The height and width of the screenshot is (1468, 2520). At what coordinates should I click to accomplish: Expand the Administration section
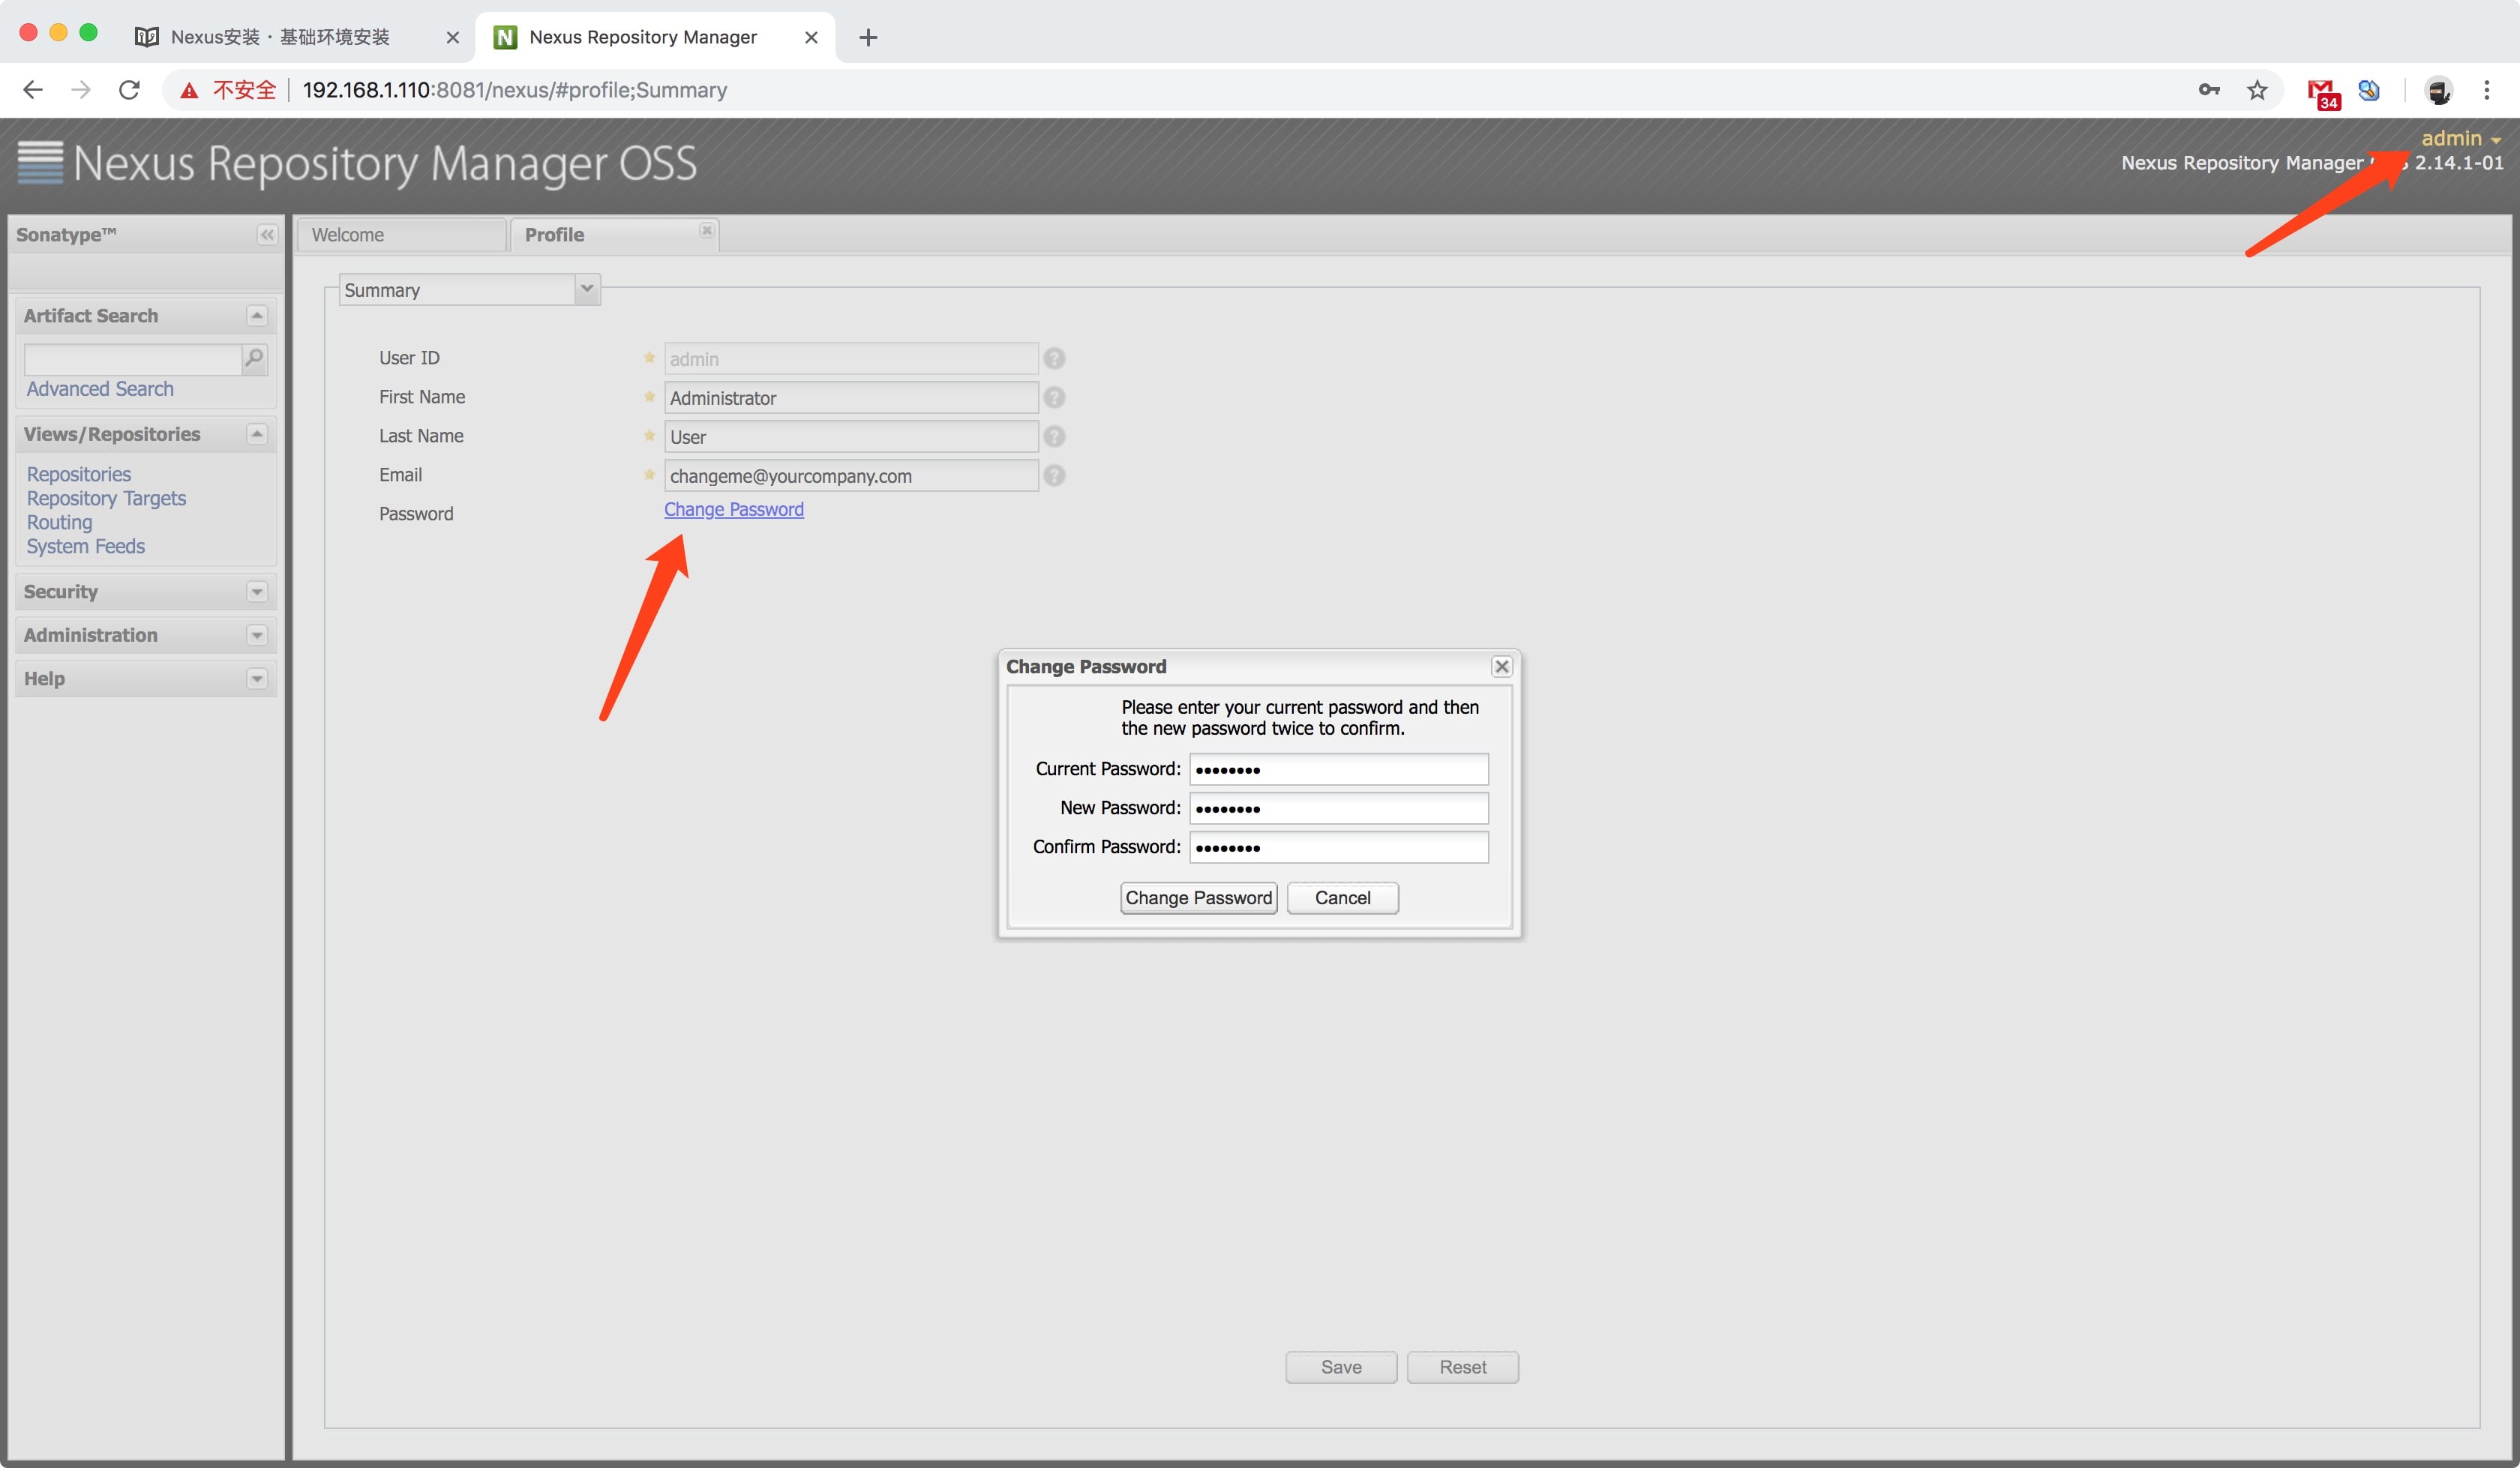point(257,635)
